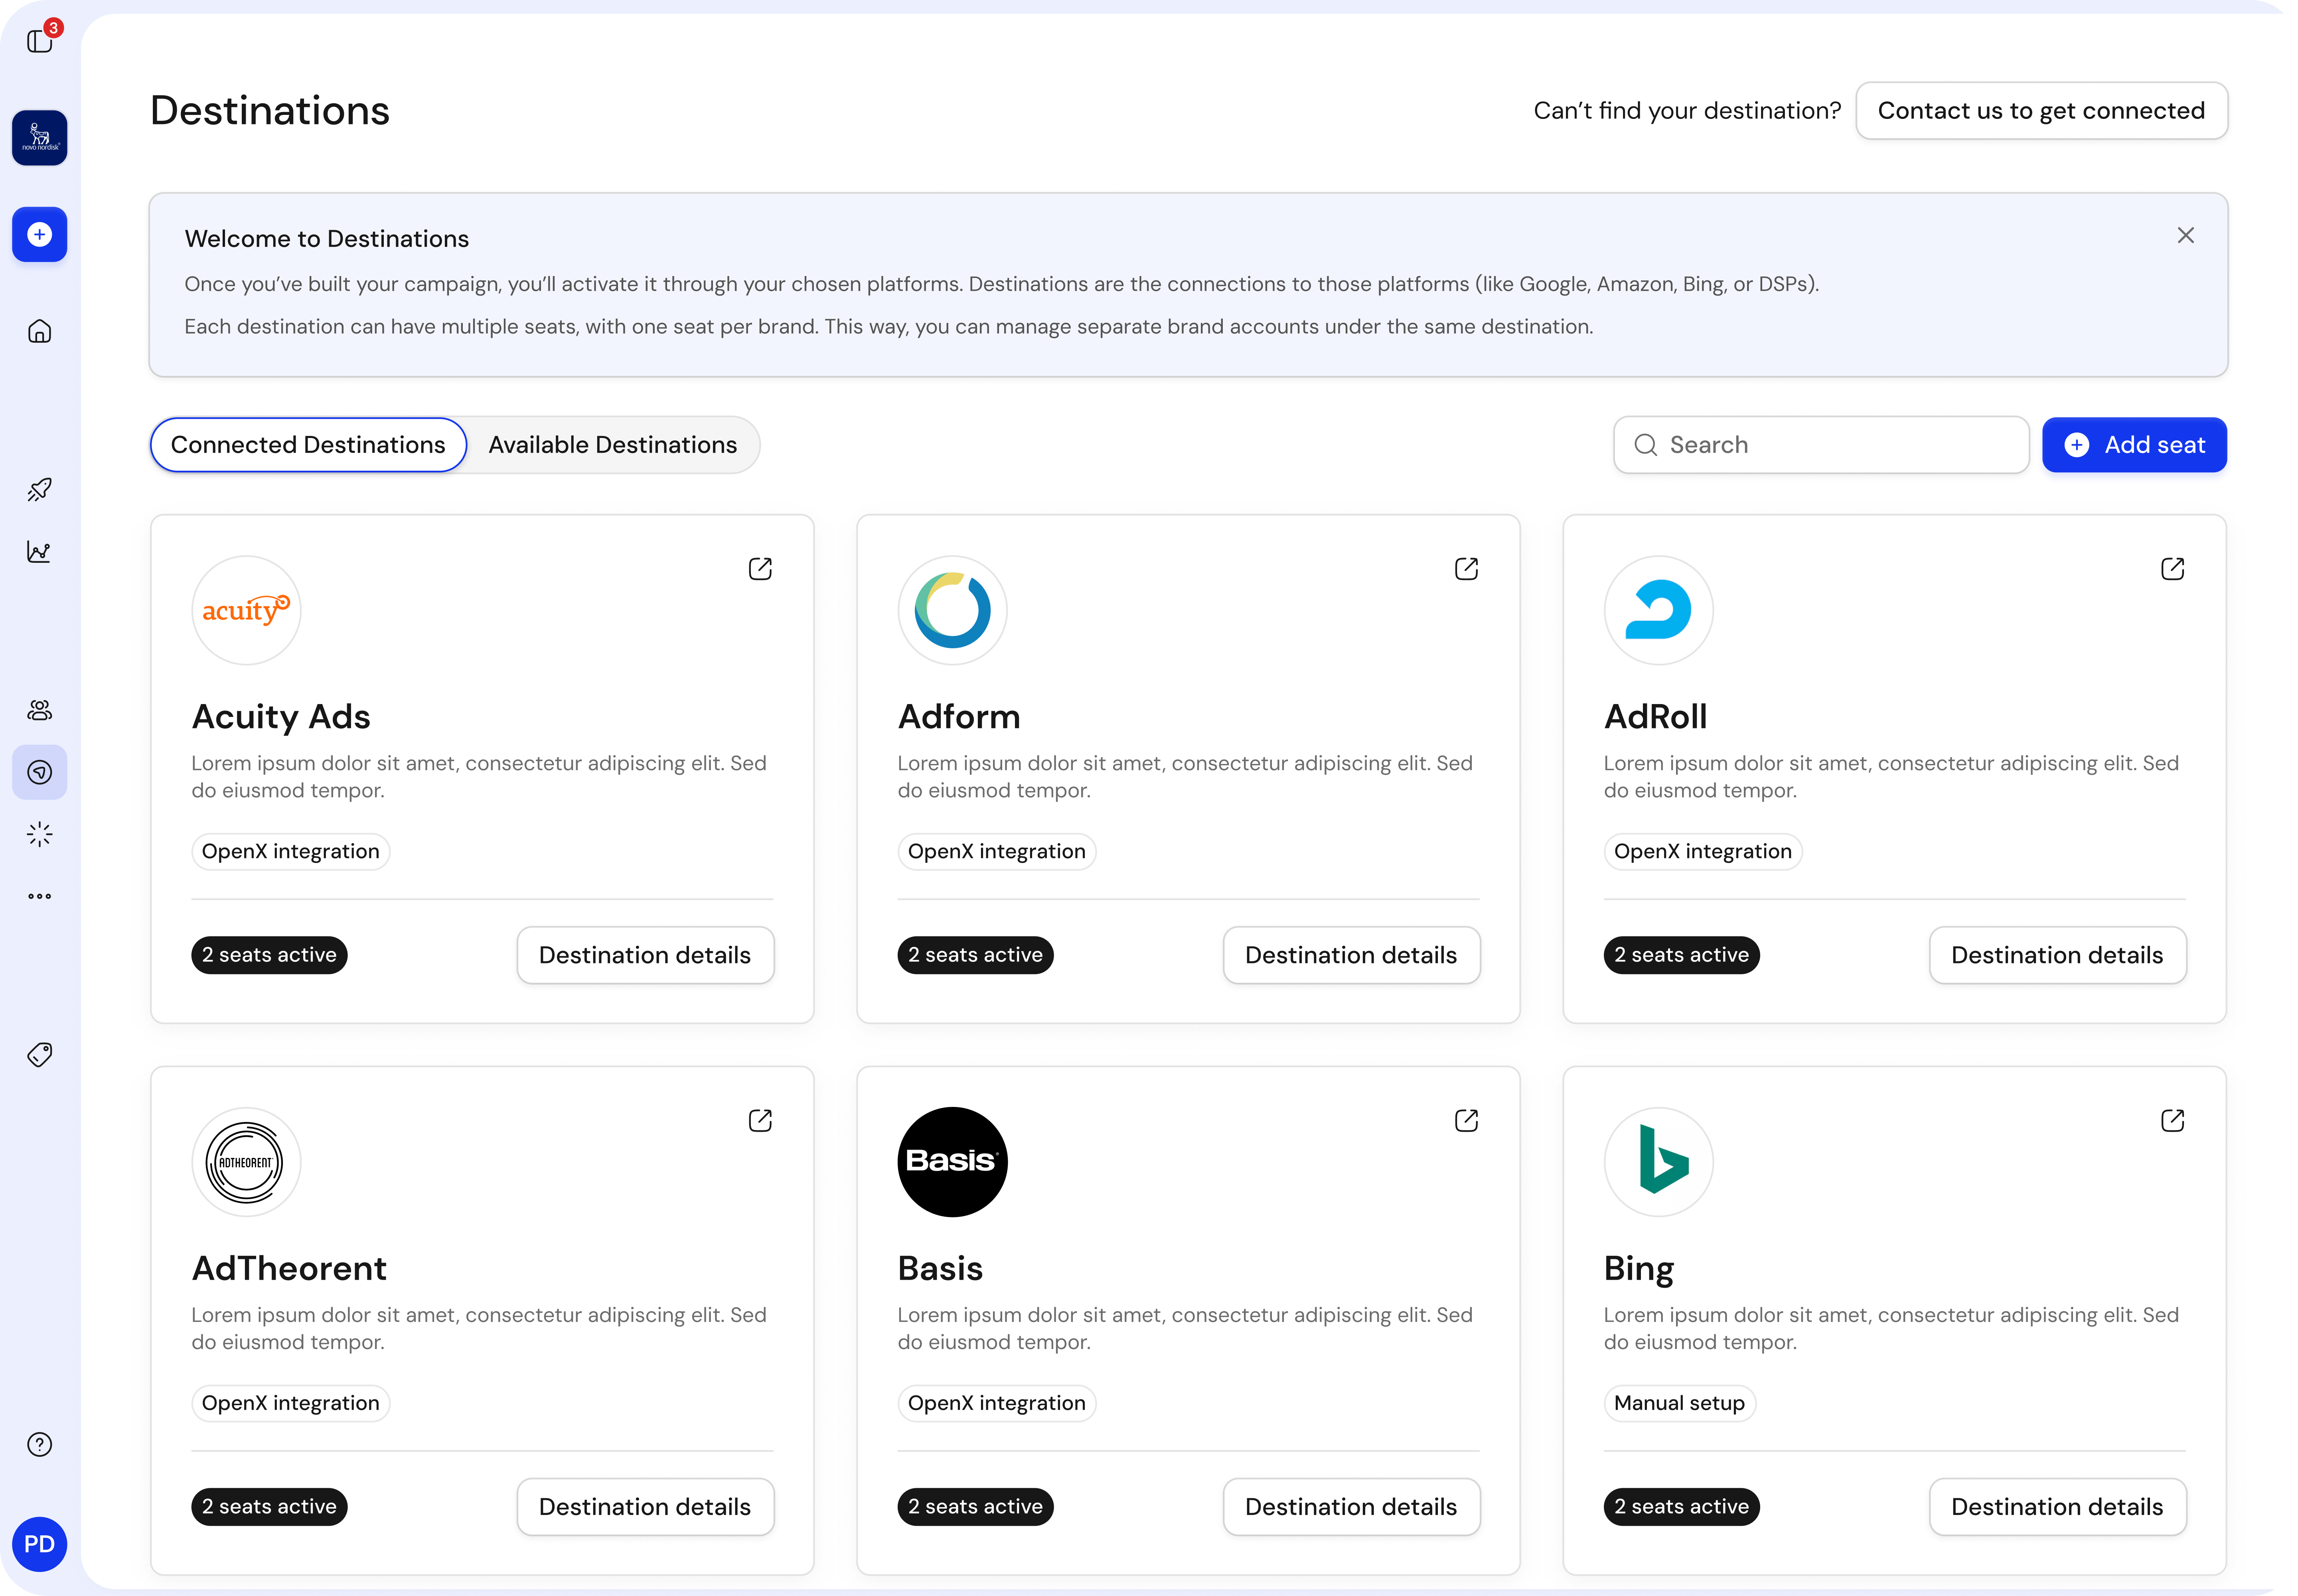Open AdTheorent external link icon
Screen dimensions: 2298x1596
tap(760, 1121)
